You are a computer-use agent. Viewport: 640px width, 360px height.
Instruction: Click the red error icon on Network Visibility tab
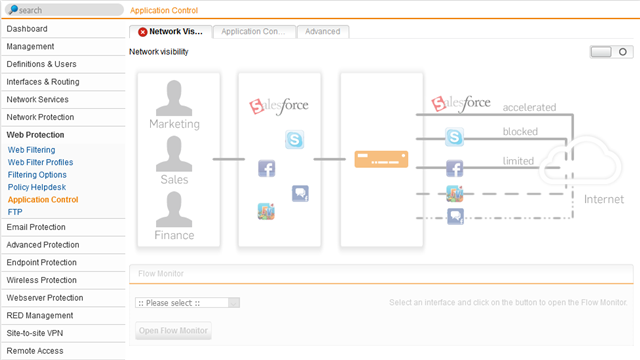coord(142,32)
